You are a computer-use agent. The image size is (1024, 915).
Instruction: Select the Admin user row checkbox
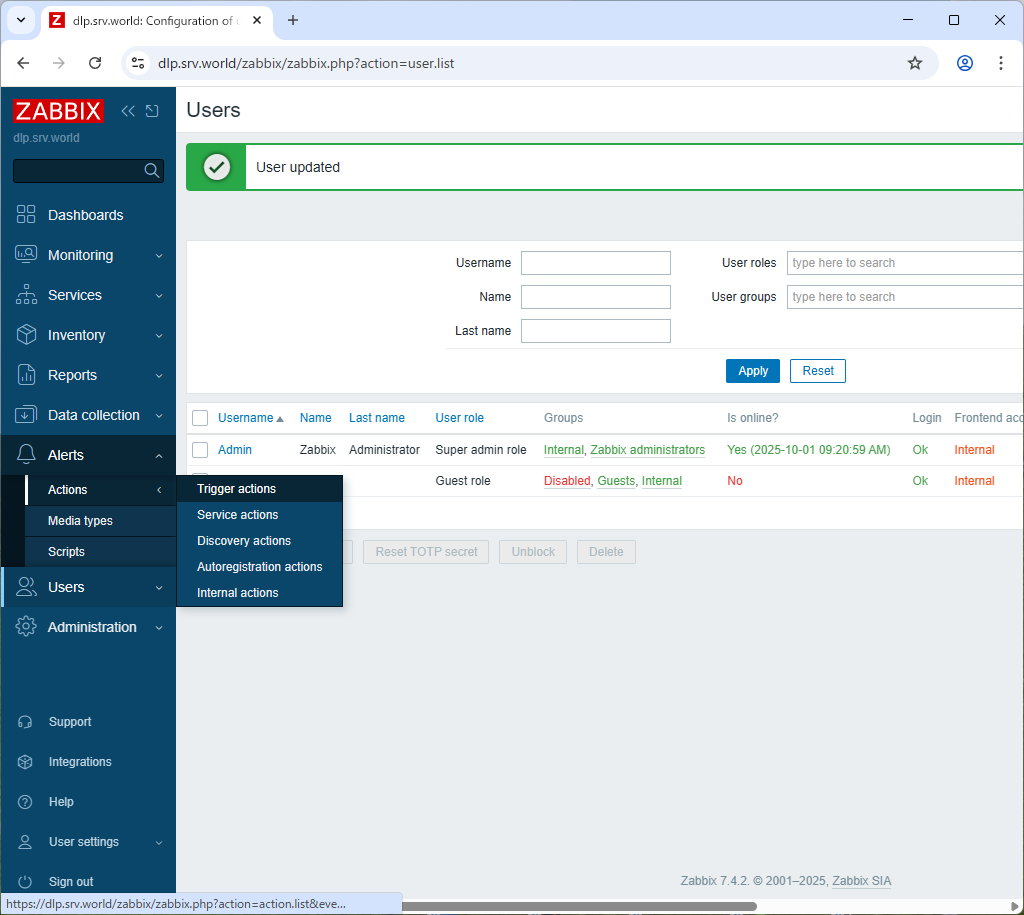(x=200, y=450)
